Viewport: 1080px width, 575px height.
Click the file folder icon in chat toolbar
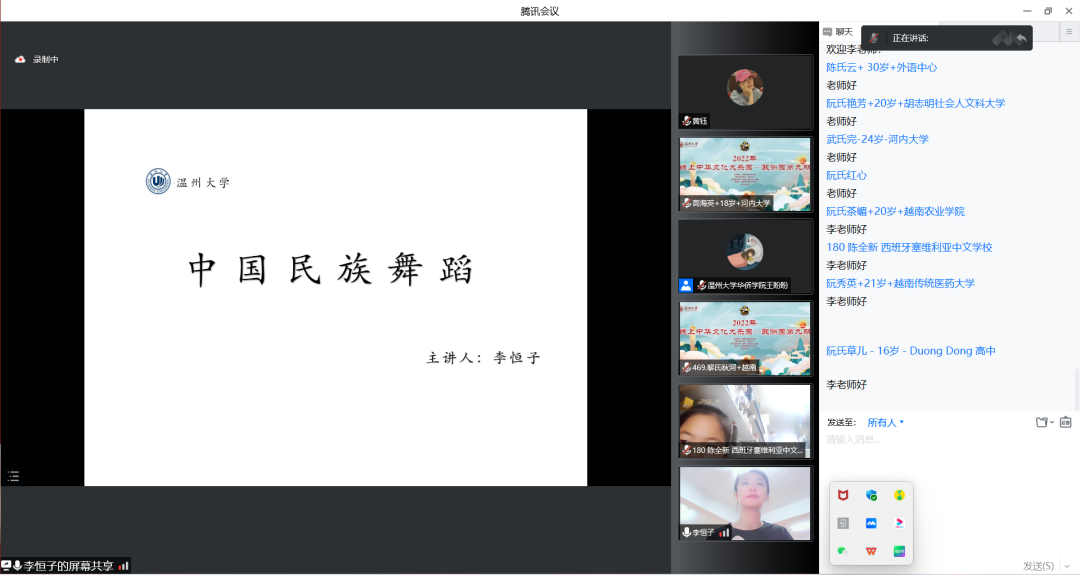[1042, 422]
